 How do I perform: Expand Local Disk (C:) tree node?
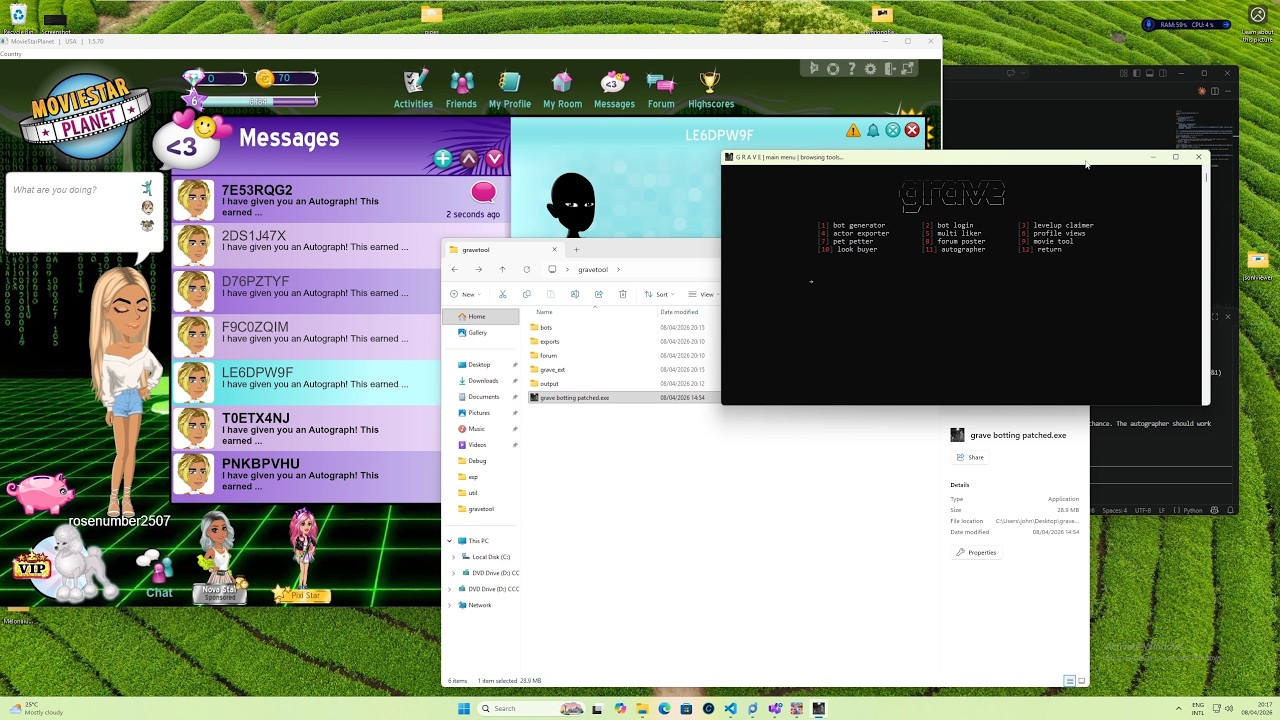(x=454, y=557)
